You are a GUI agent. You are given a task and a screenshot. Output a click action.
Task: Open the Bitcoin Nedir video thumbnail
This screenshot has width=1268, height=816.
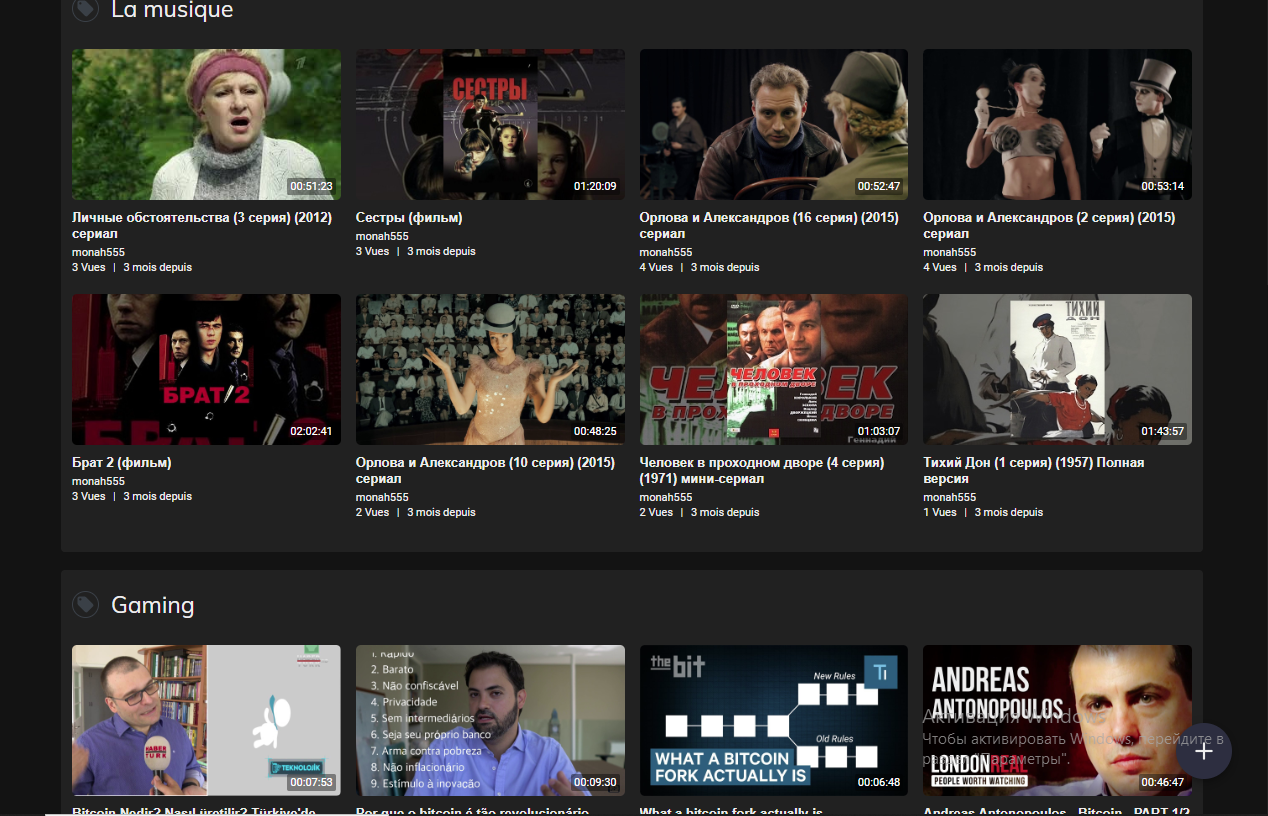206,720
